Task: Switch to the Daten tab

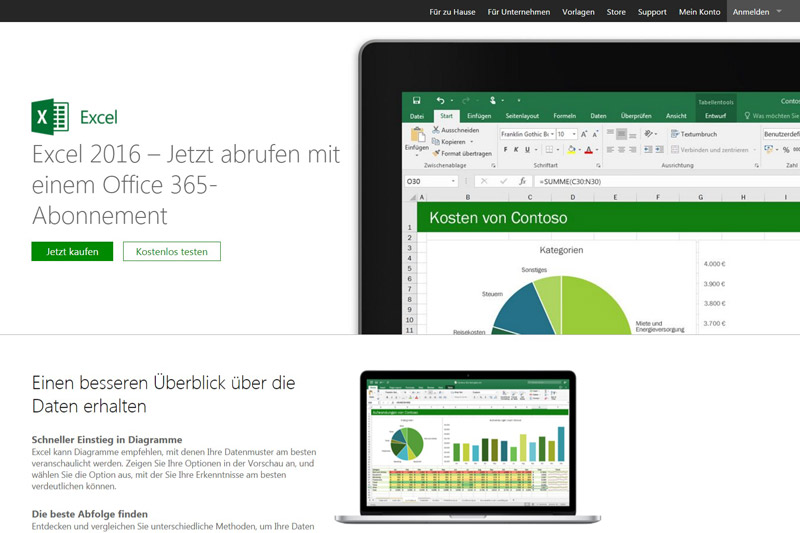Action: point(598,116)
